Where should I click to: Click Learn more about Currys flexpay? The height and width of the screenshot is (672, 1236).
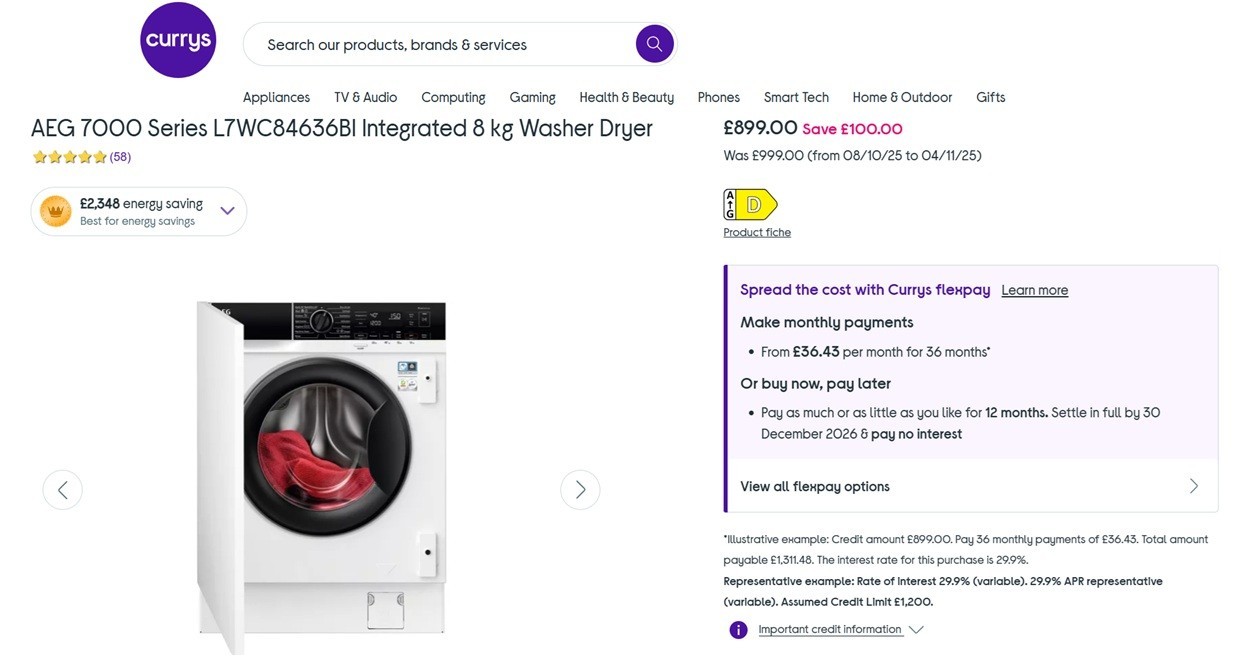click(1034, 290)
